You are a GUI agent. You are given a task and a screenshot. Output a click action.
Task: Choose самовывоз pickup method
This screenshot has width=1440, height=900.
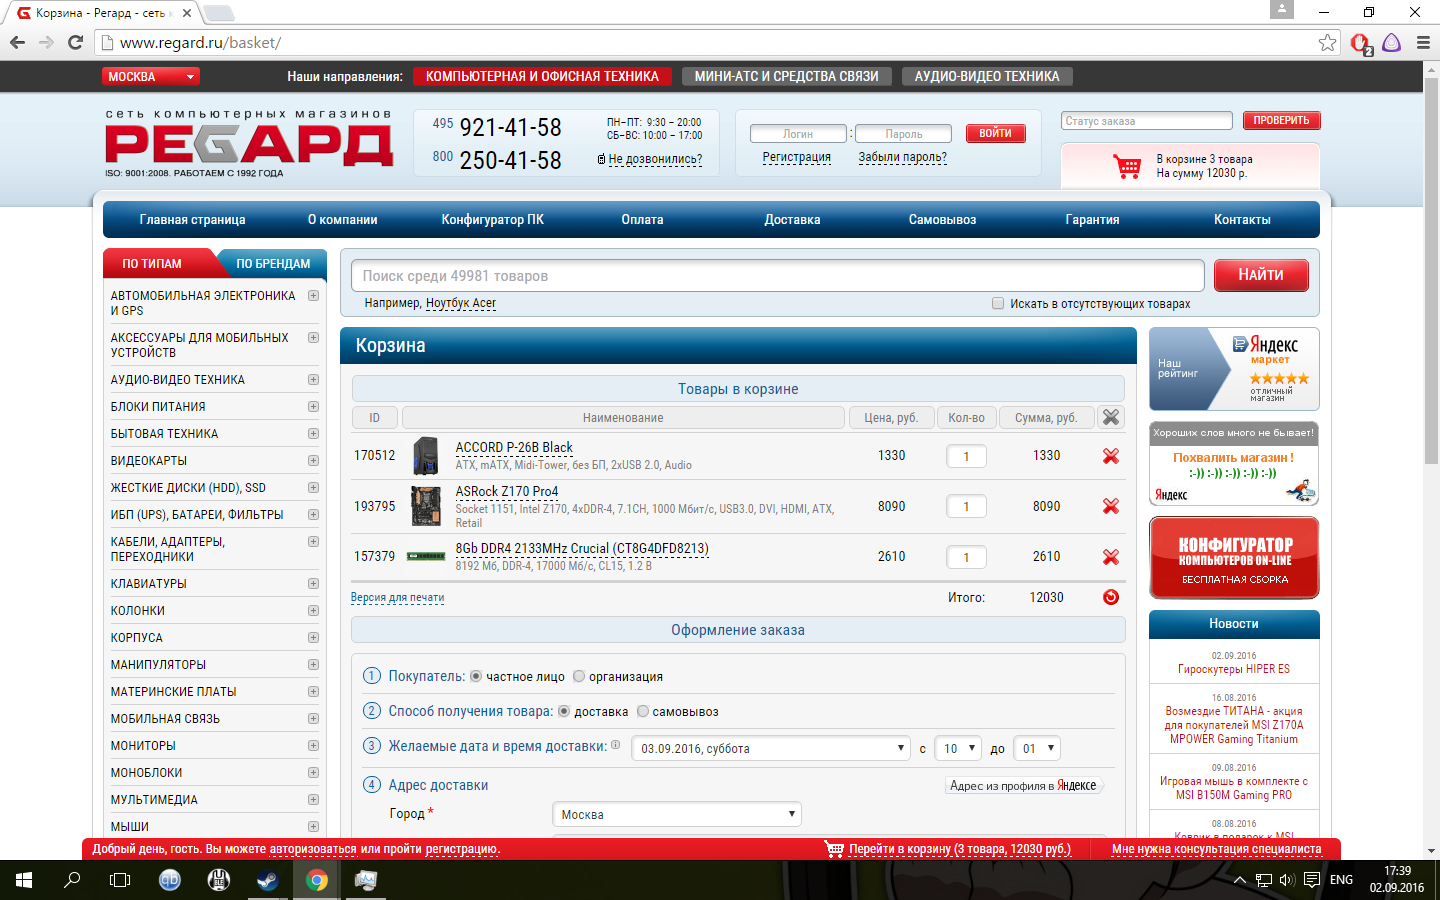[643, 712]
